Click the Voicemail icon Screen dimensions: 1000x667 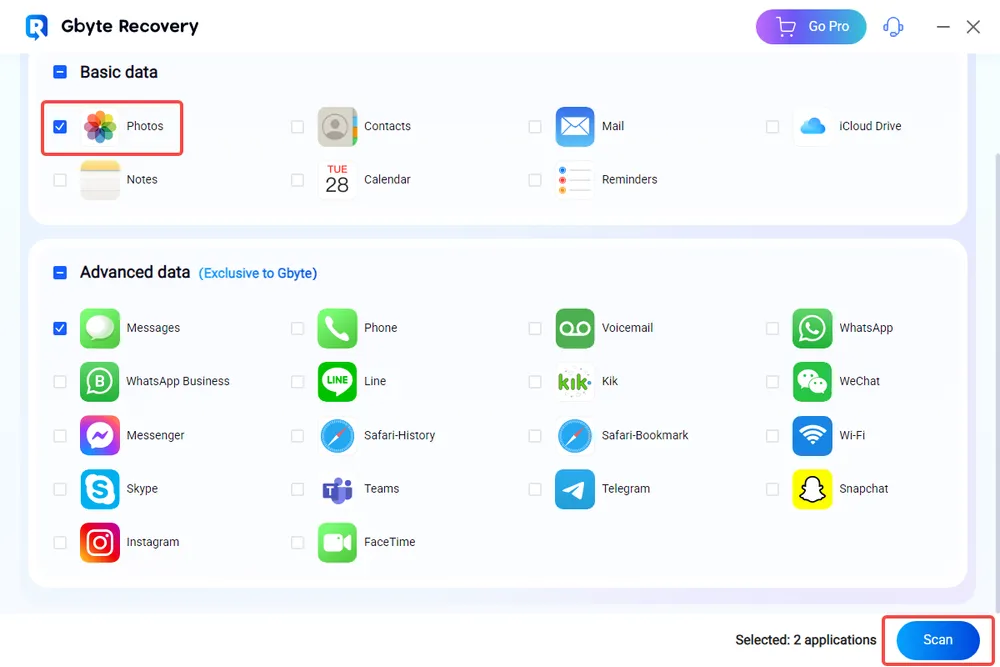click(575, 328)
